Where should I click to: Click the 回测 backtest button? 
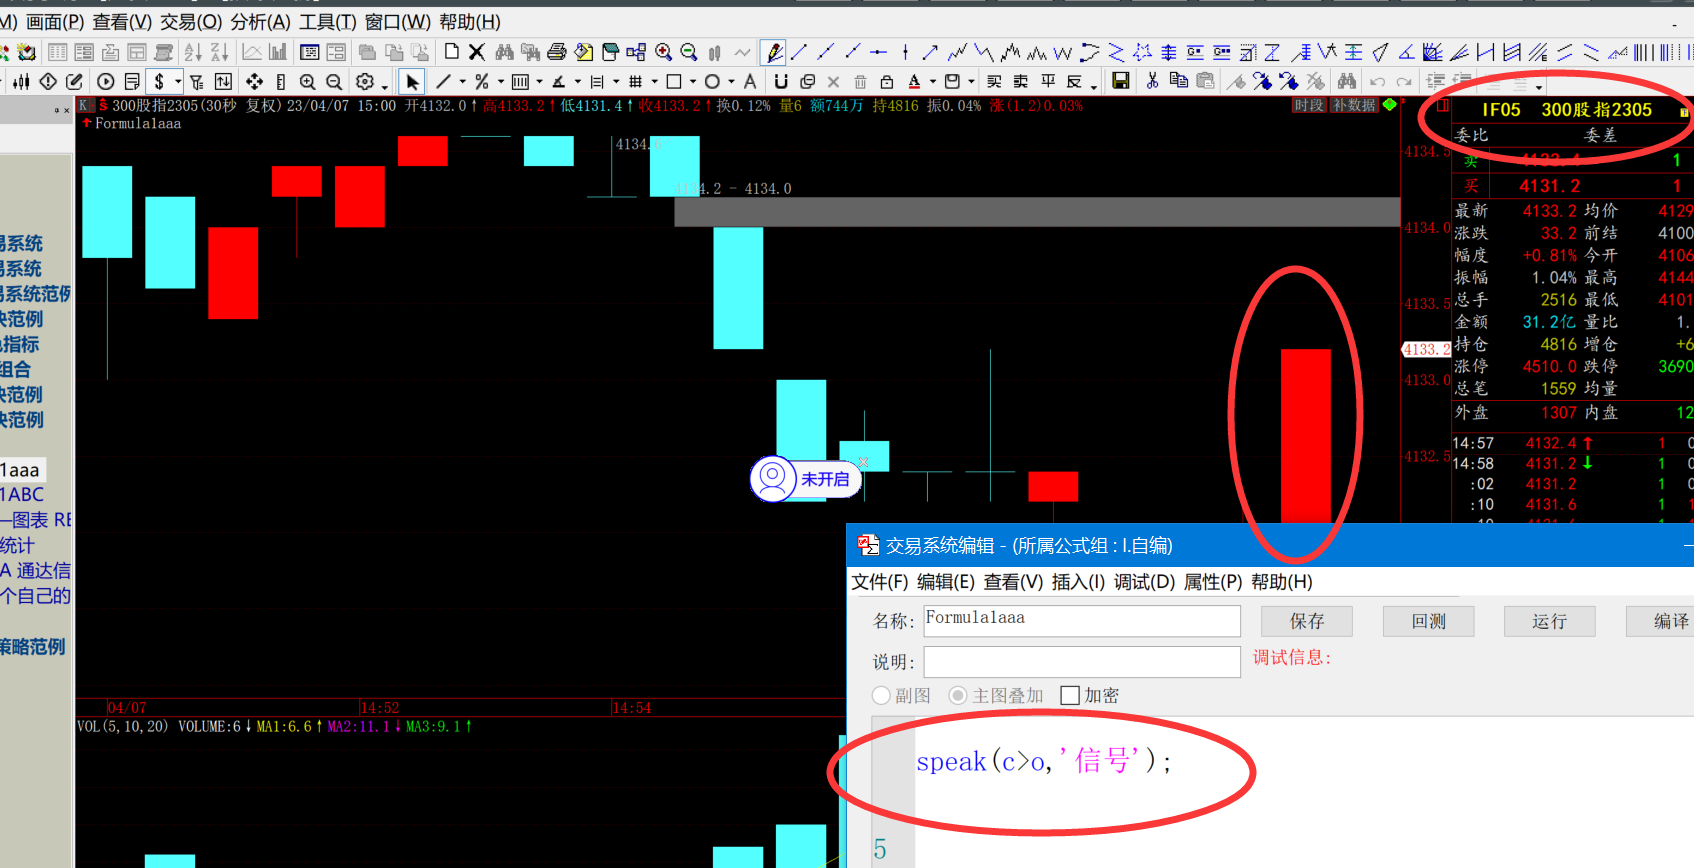1428,621
